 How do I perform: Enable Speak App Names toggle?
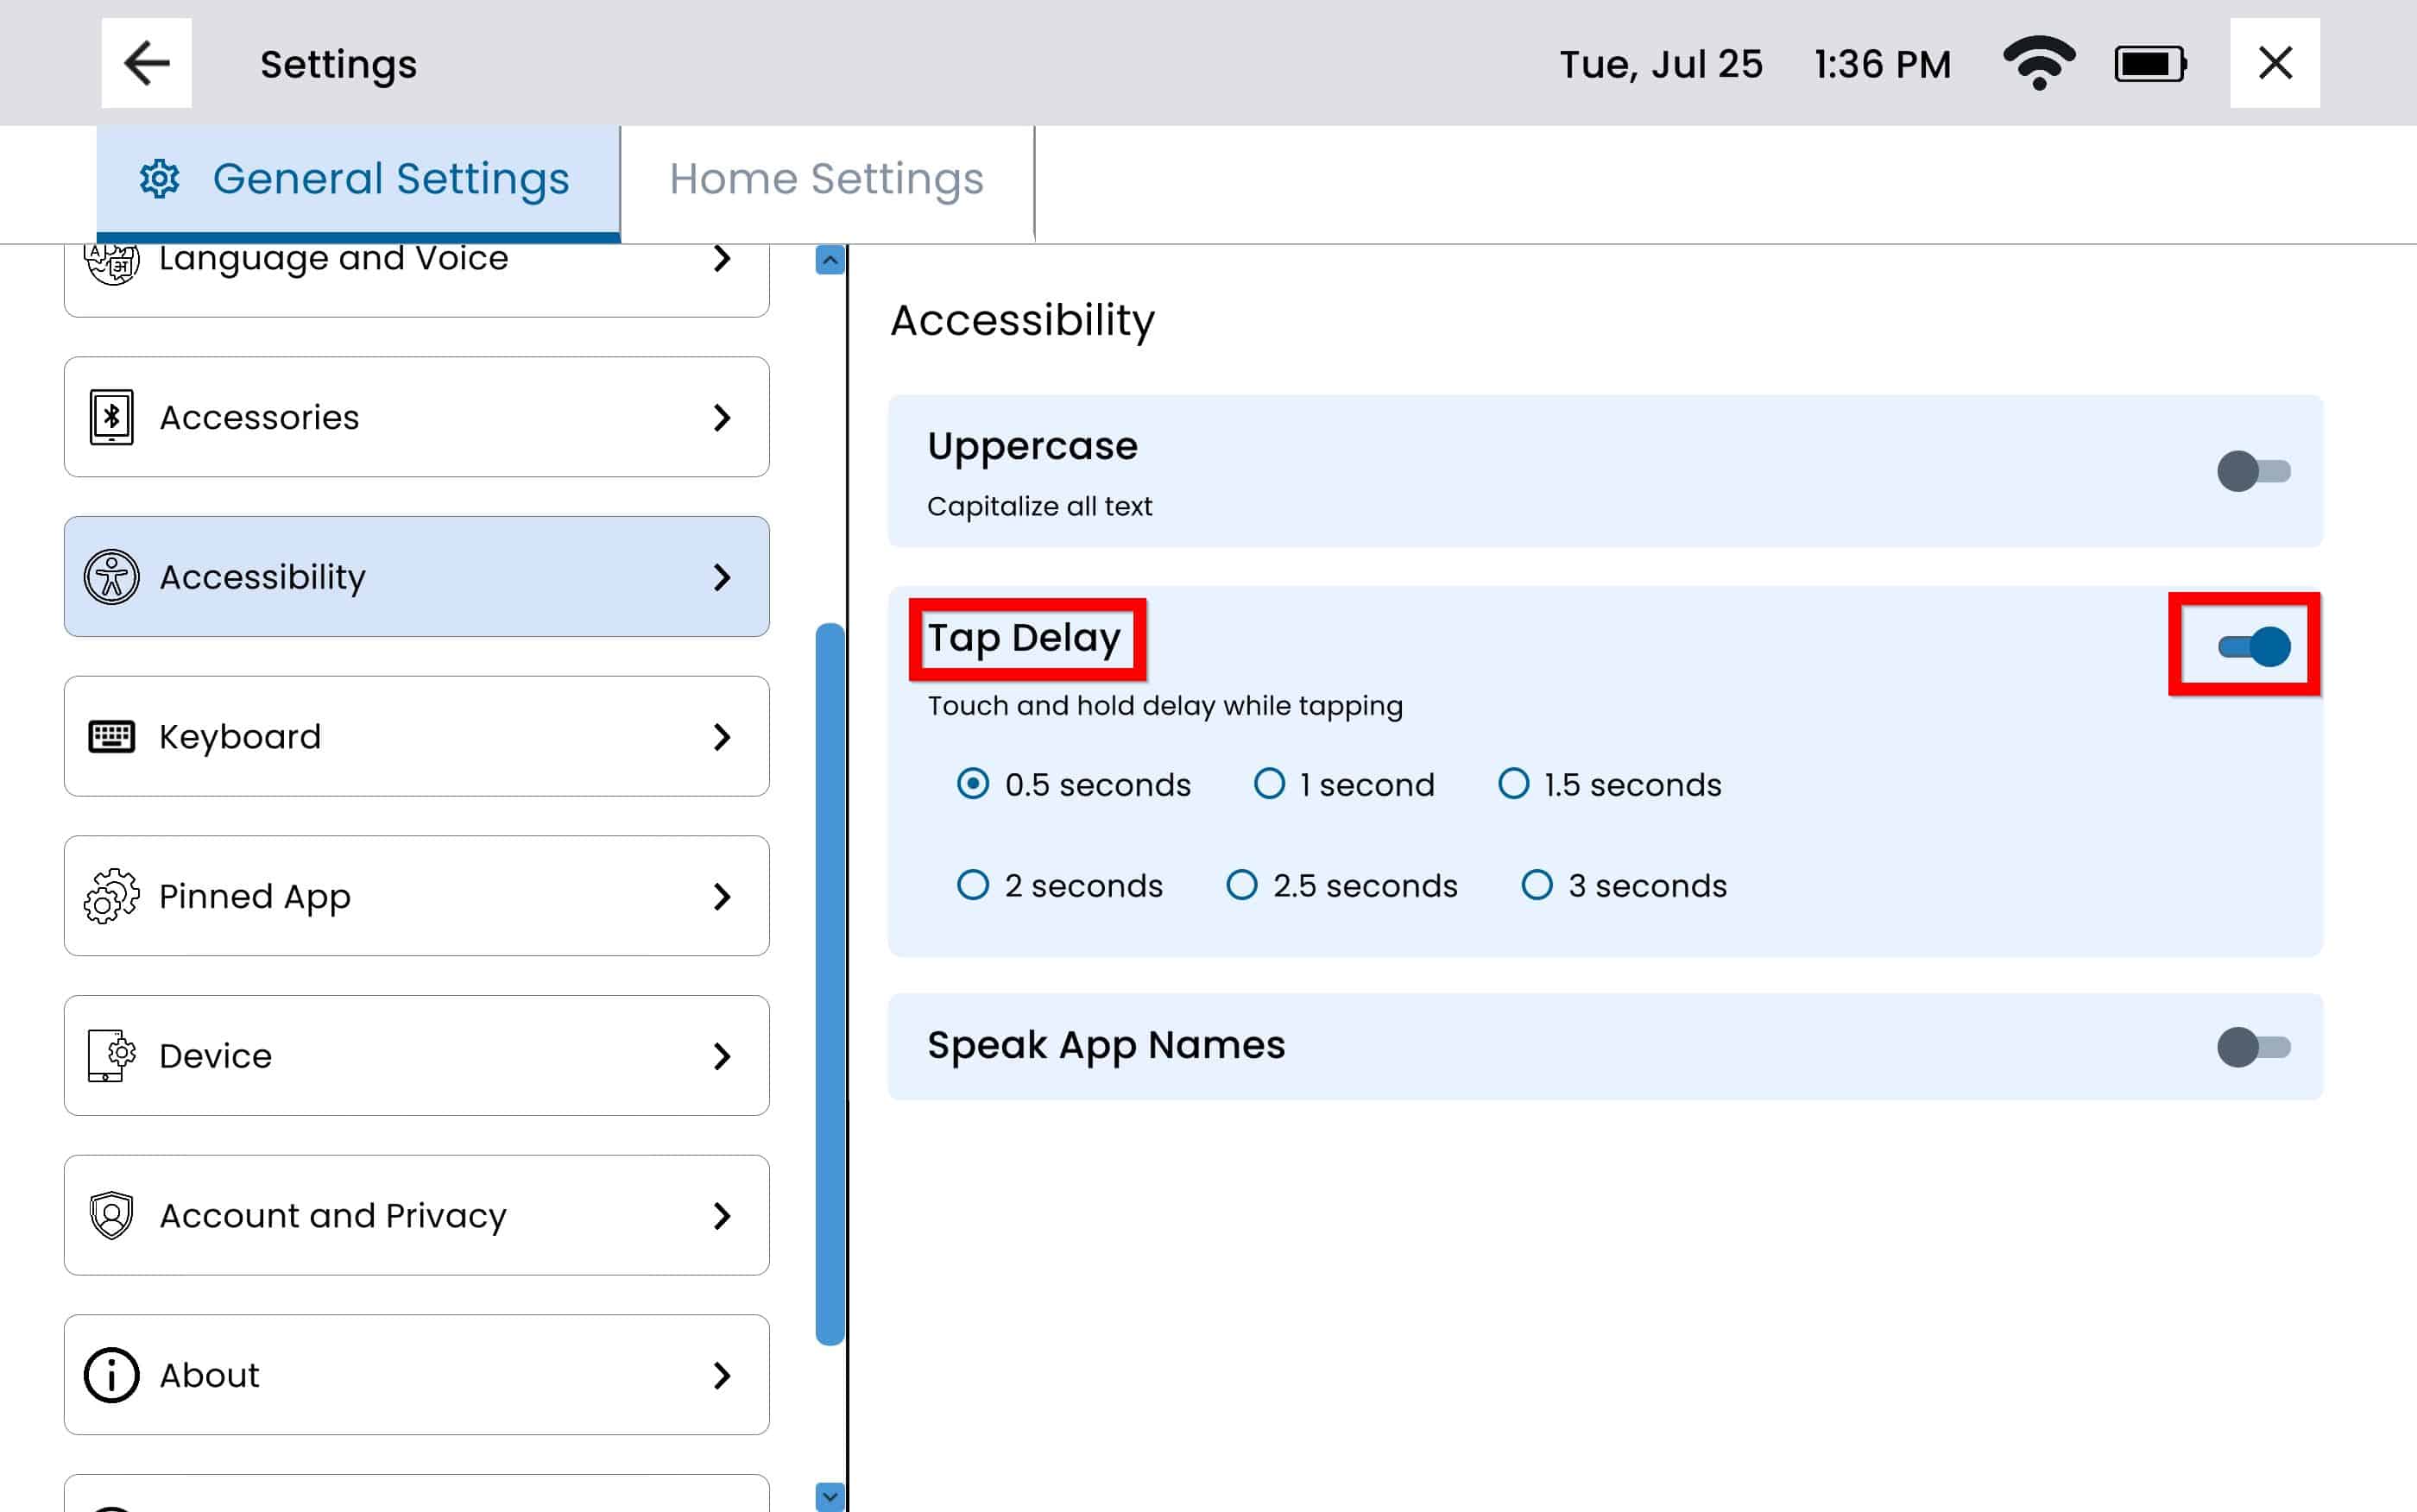pyautogui.click(x=2252, y=1047)
